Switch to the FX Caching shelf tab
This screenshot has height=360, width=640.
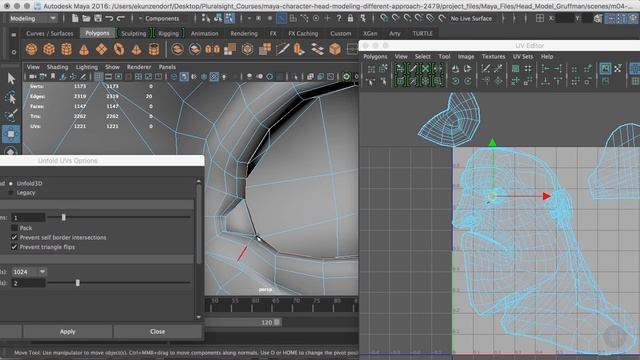(x=303, y=33)
